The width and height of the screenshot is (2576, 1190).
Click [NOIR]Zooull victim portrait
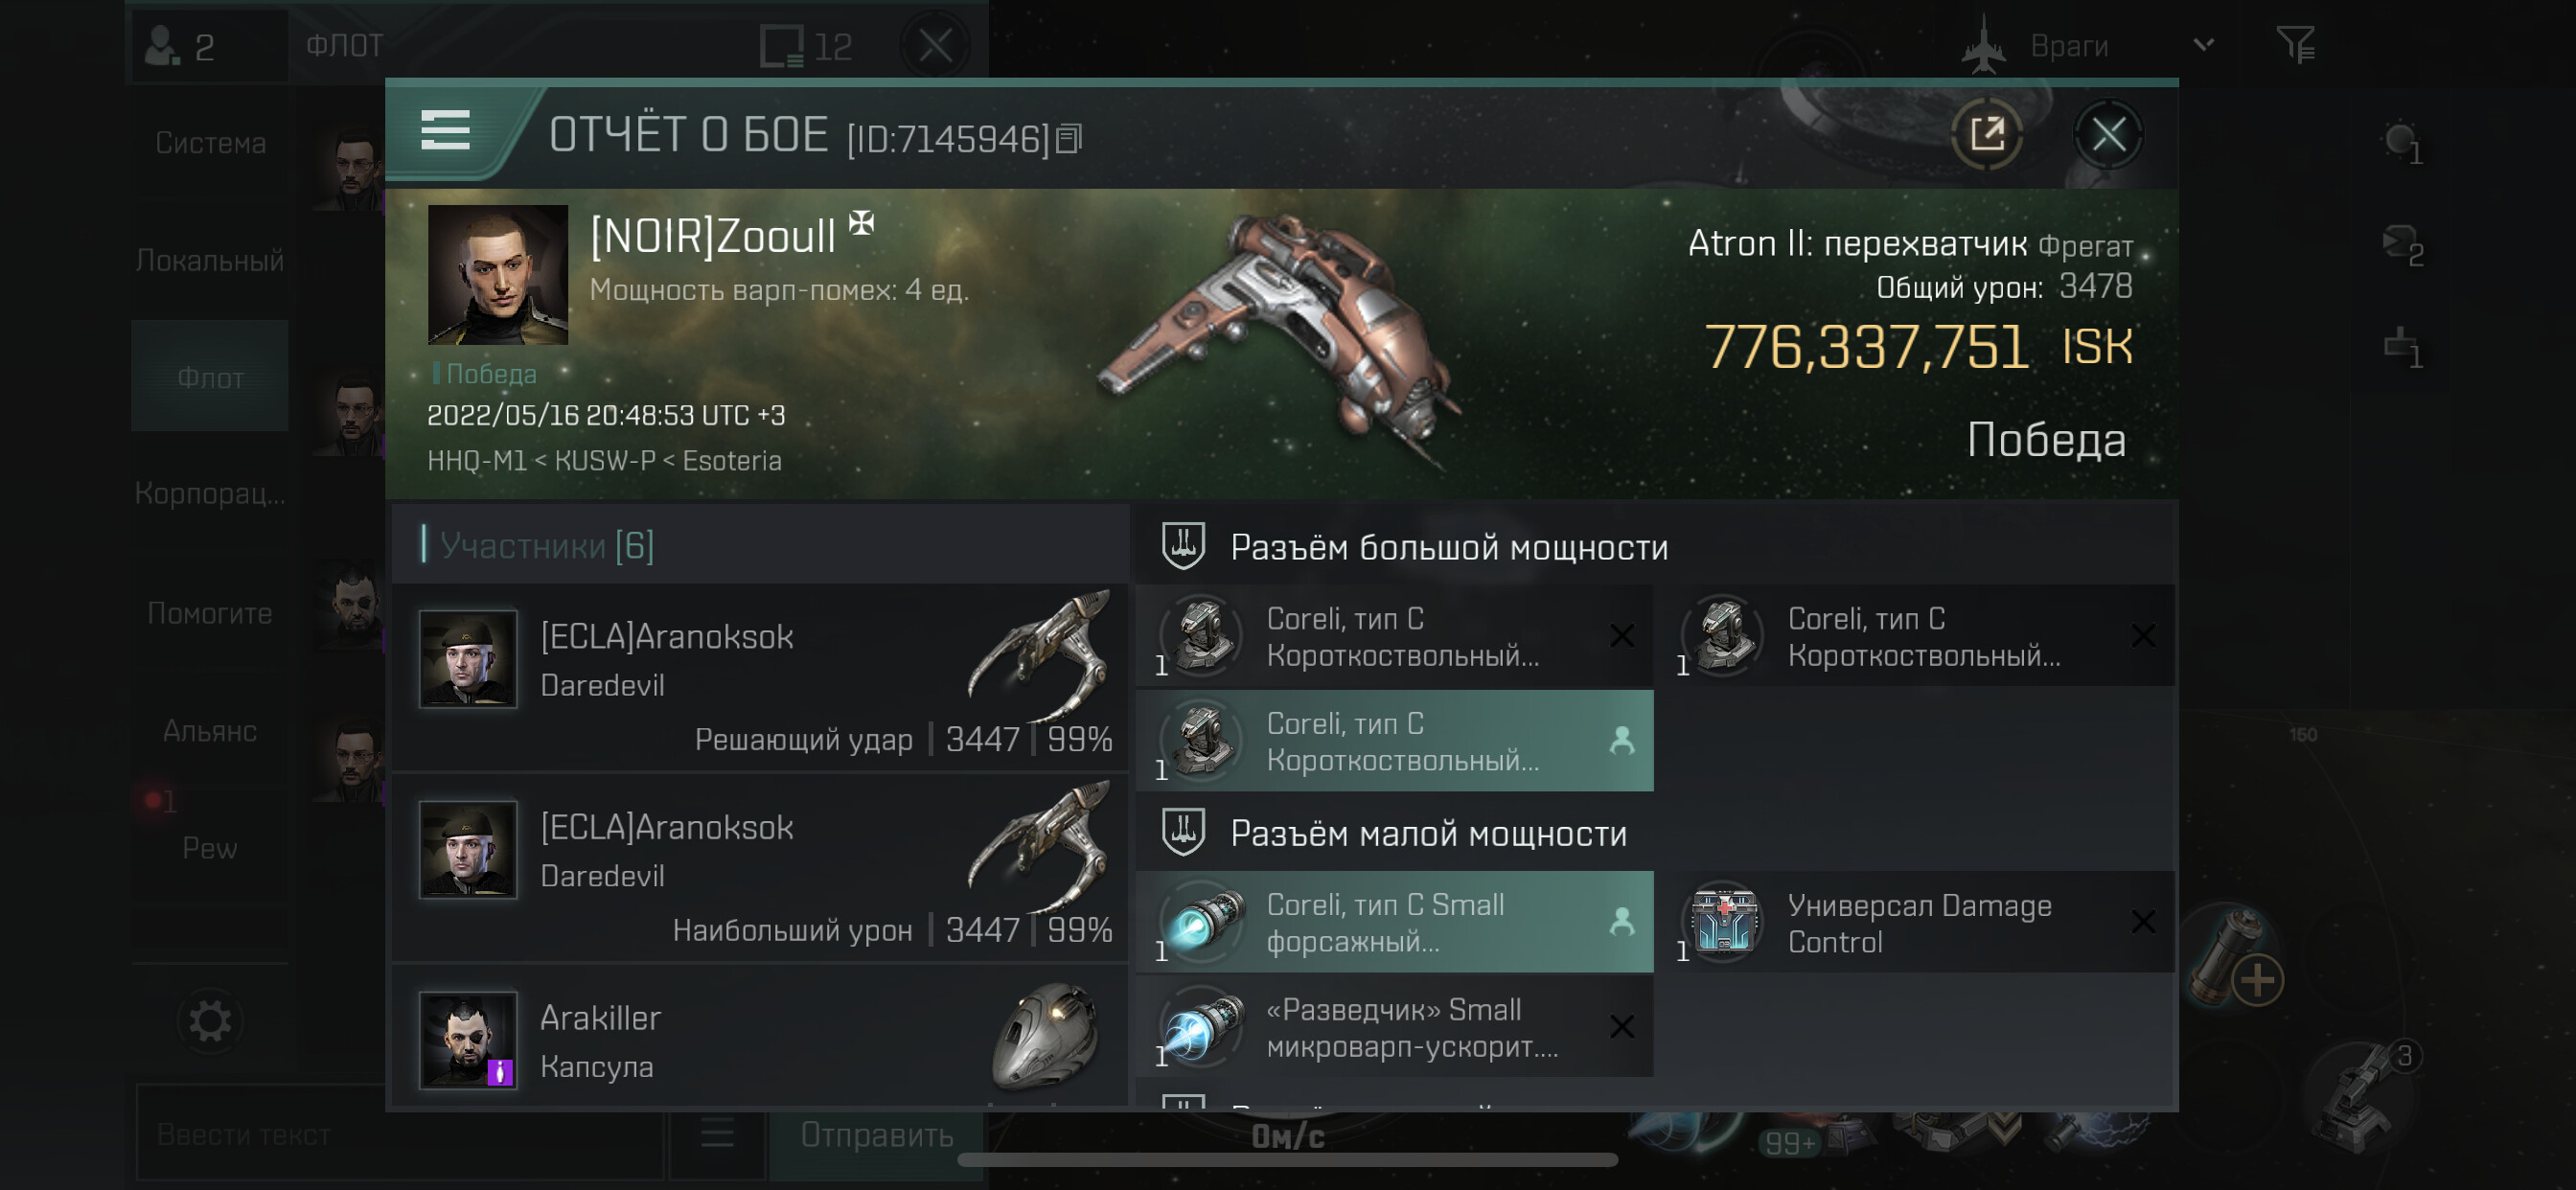[497, 275]
